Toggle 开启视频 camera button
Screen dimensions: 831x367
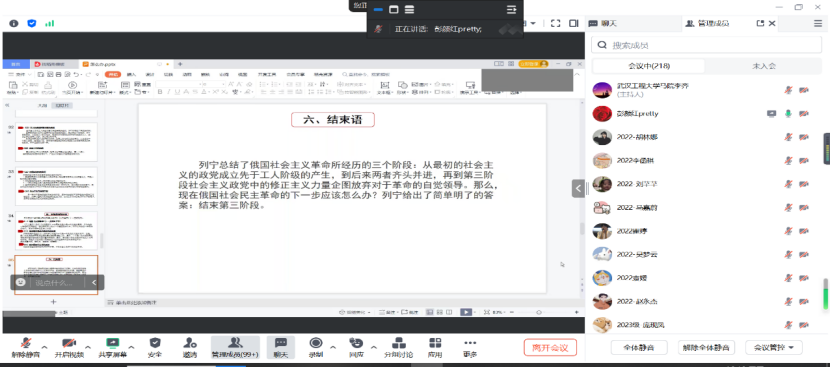pos(69,343)
